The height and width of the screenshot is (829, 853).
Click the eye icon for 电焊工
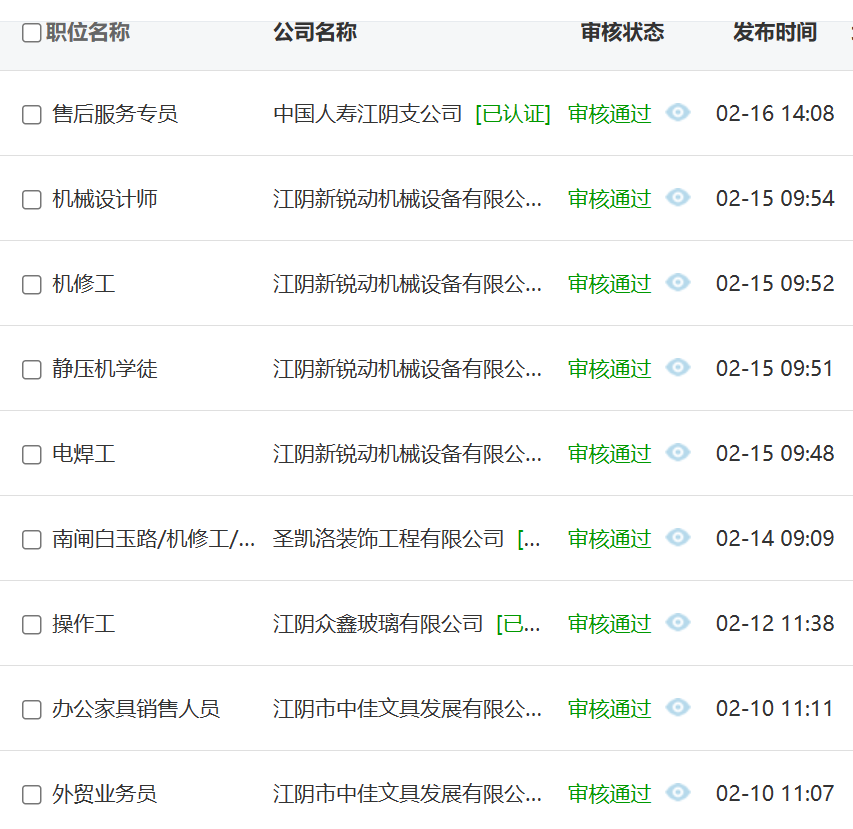coord(678,452)
